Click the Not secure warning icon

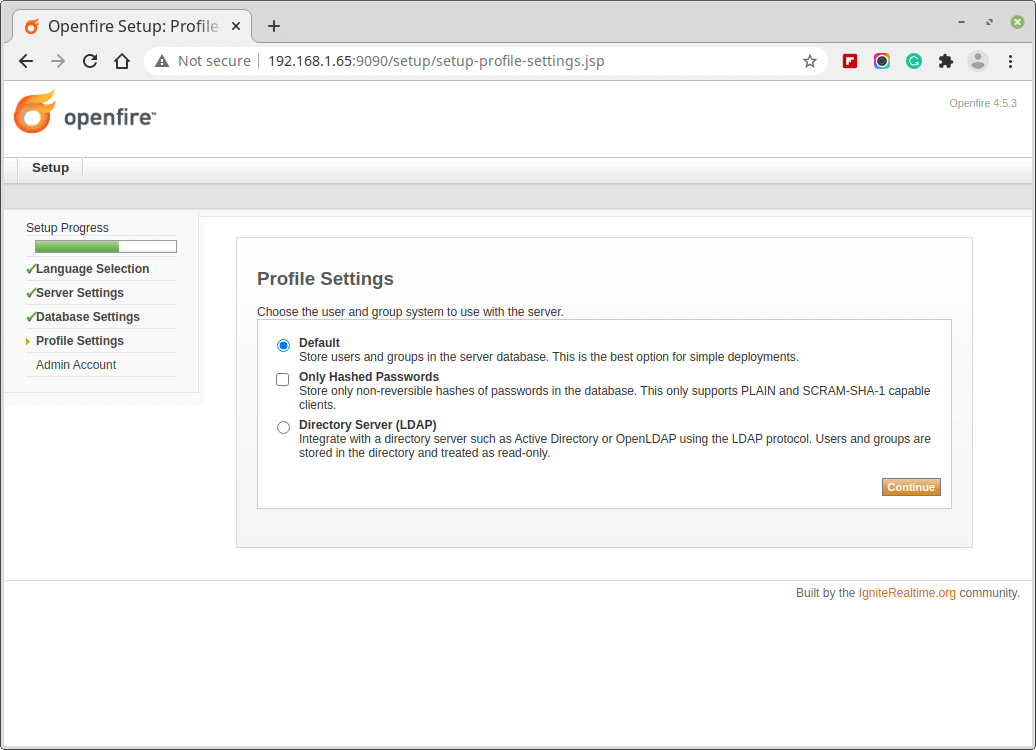pos(162,61)
